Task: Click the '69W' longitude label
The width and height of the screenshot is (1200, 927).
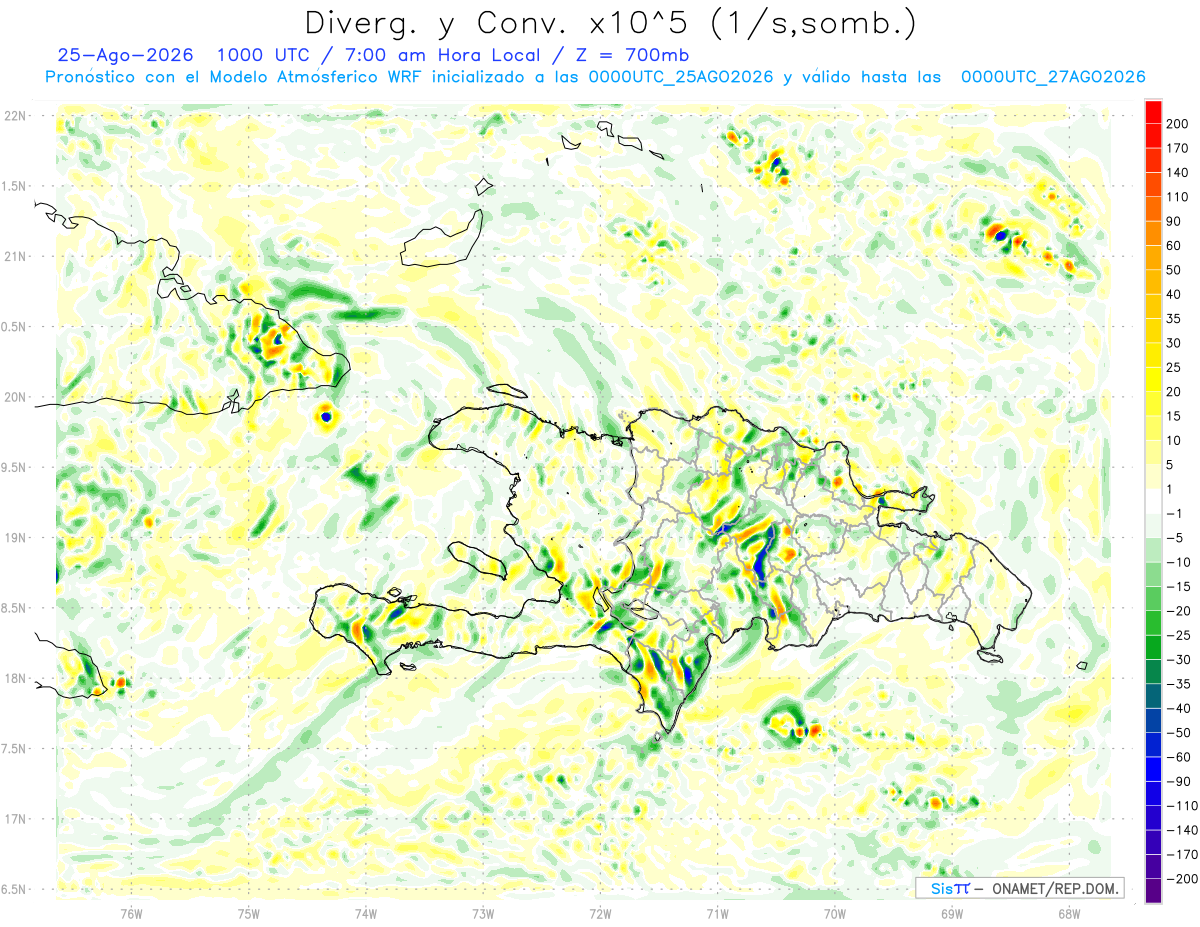Action: pos(952,913)
